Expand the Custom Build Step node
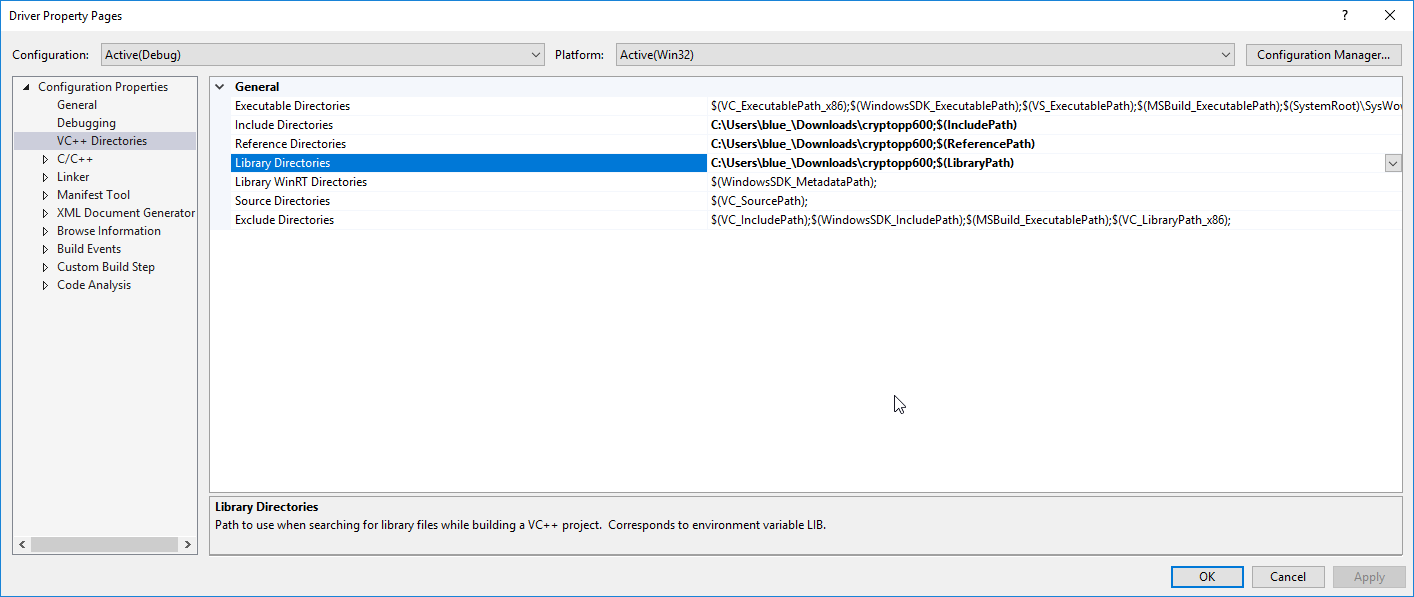The image size is (1414, 597). (44, 266)
